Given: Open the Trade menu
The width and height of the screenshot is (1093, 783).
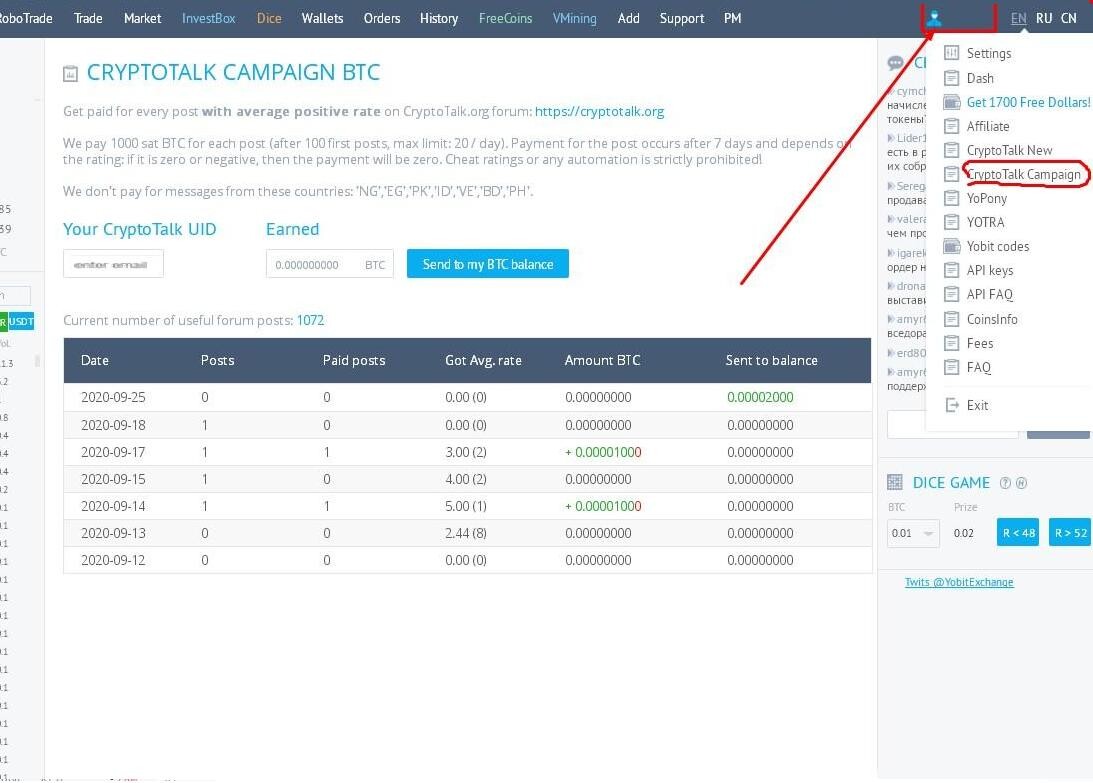Looking at the screenshot, I should [88, 18].
